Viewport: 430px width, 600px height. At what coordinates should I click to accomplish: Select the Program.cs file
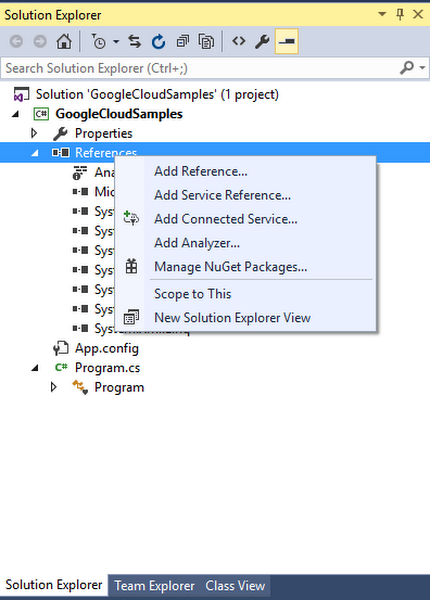pos(108,368)
